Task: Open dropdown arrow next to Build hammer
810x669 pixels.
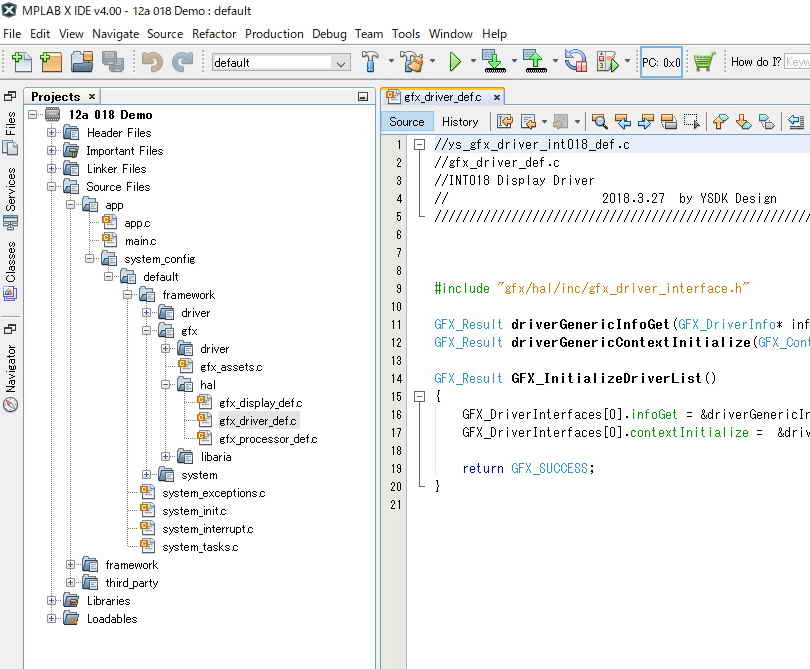Action: [391, 61]
